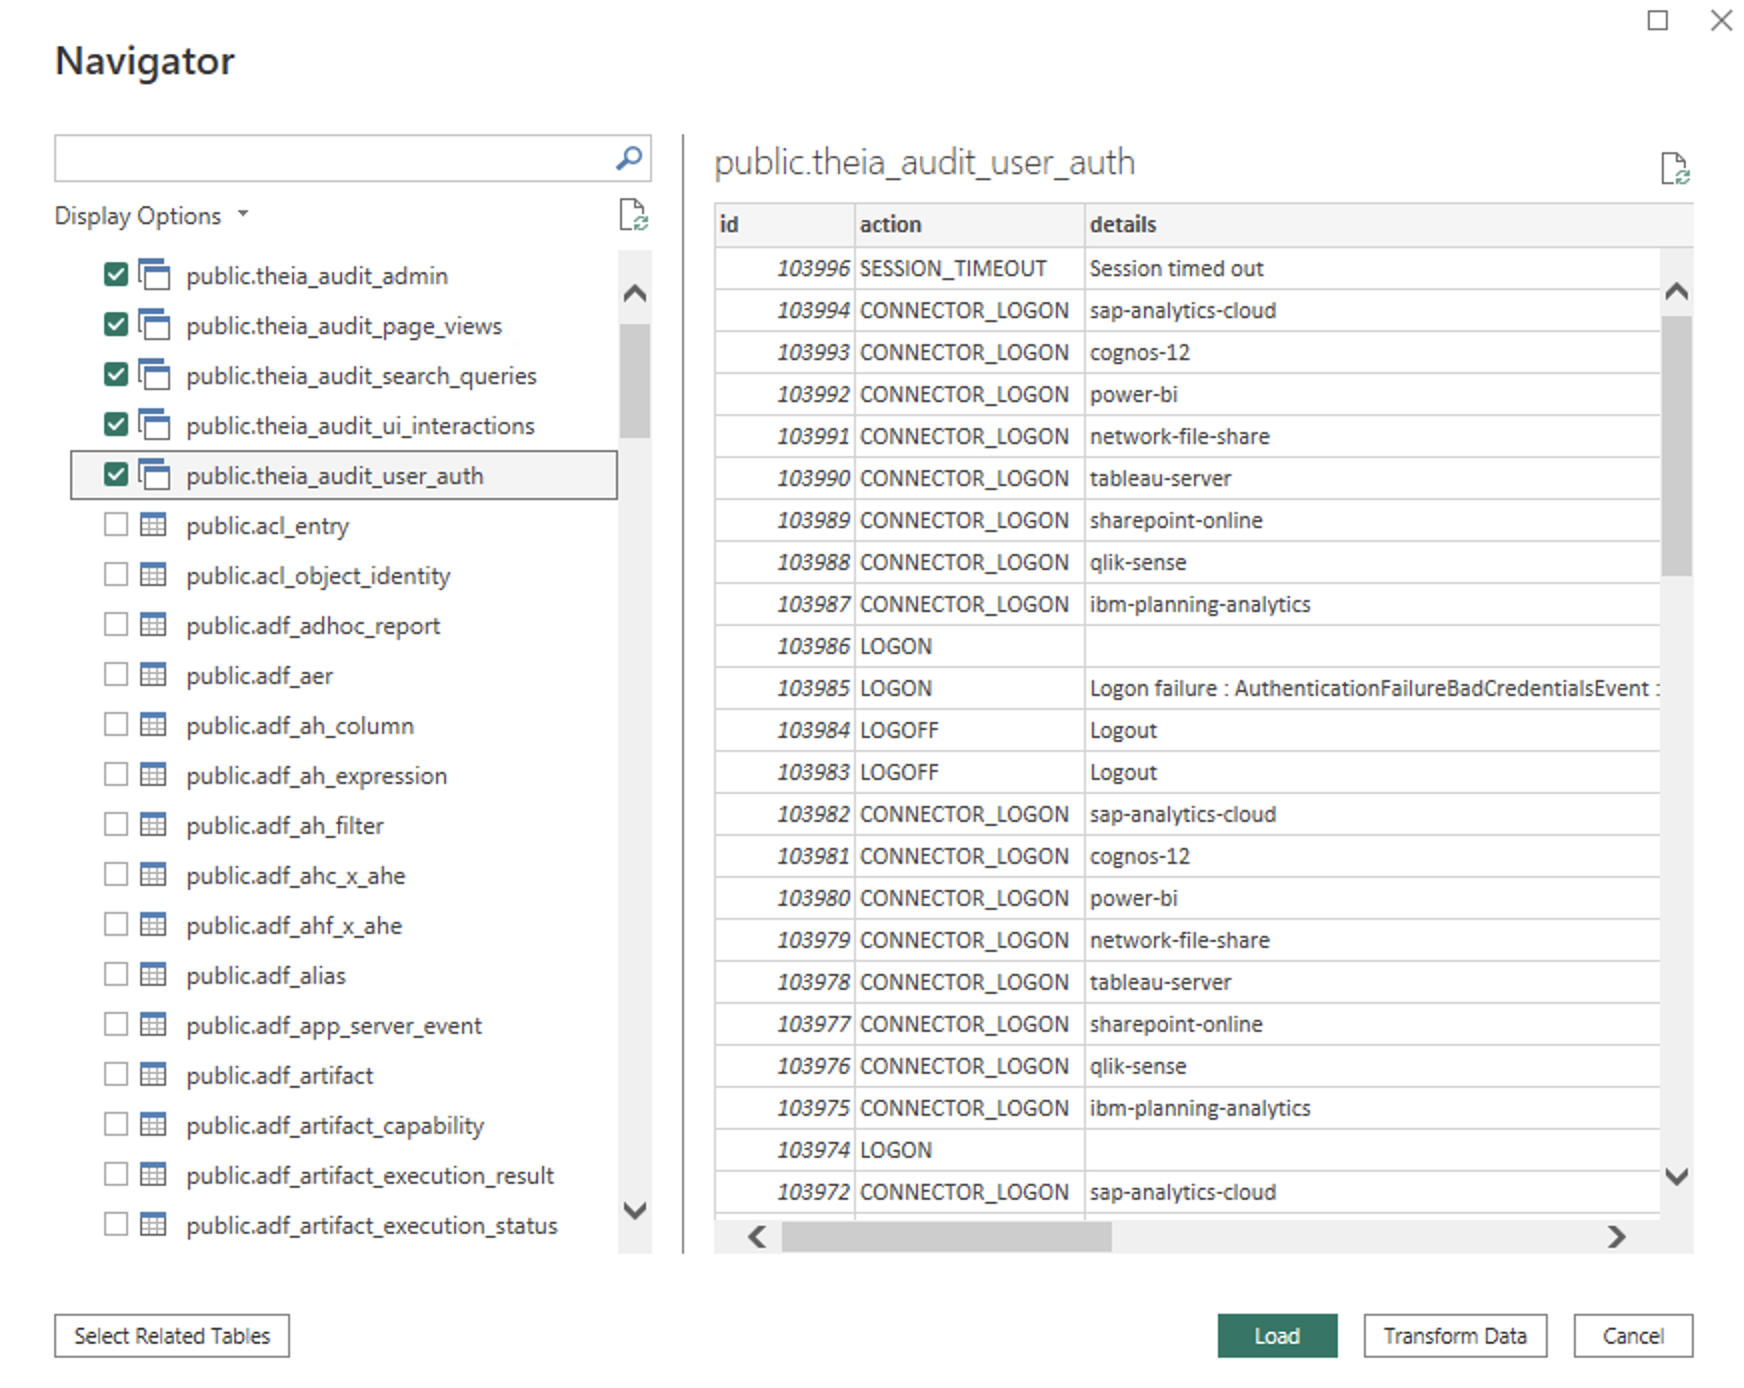This screenshot has height=1388, width=1744.
Task: Click the Logon failure details cell
Action: pyautogui.click(x=1372, y=688)
